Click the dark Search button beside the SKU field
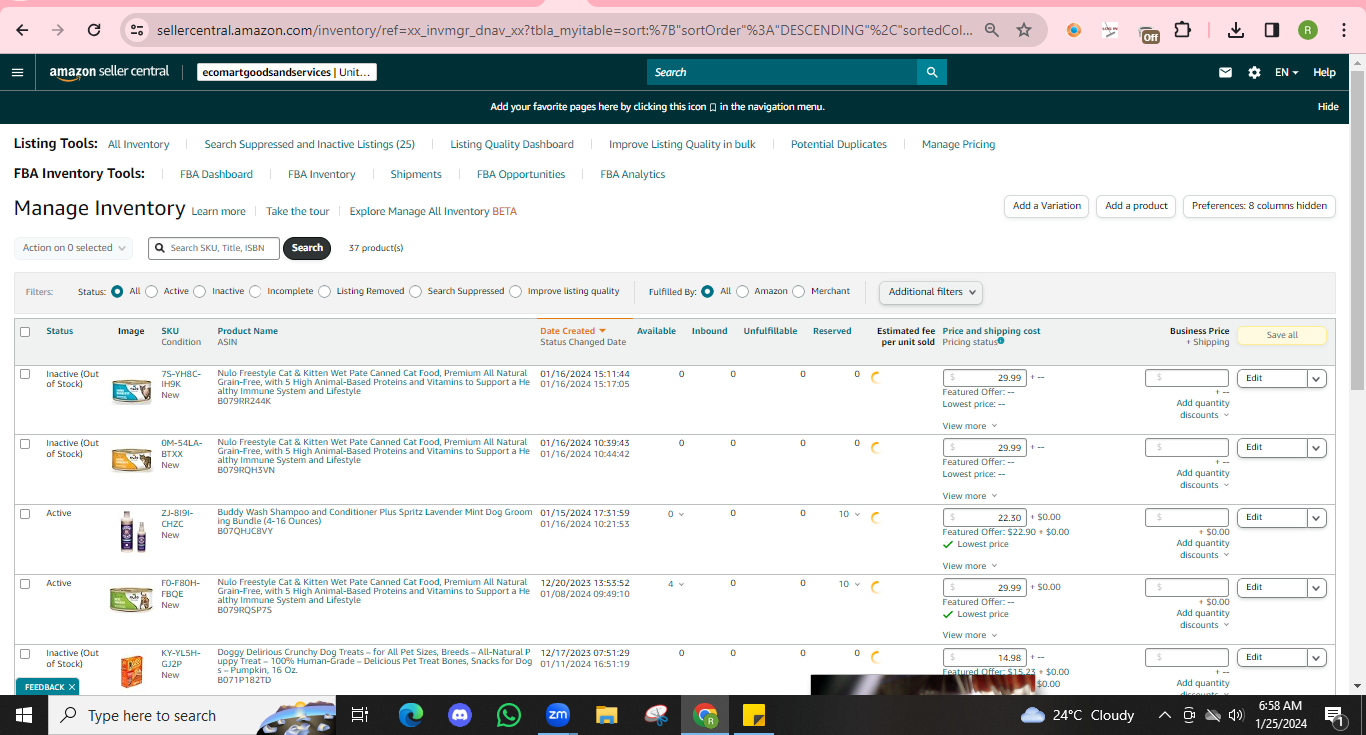Viewport: 1366px width, 735px height. coord(308,248)
